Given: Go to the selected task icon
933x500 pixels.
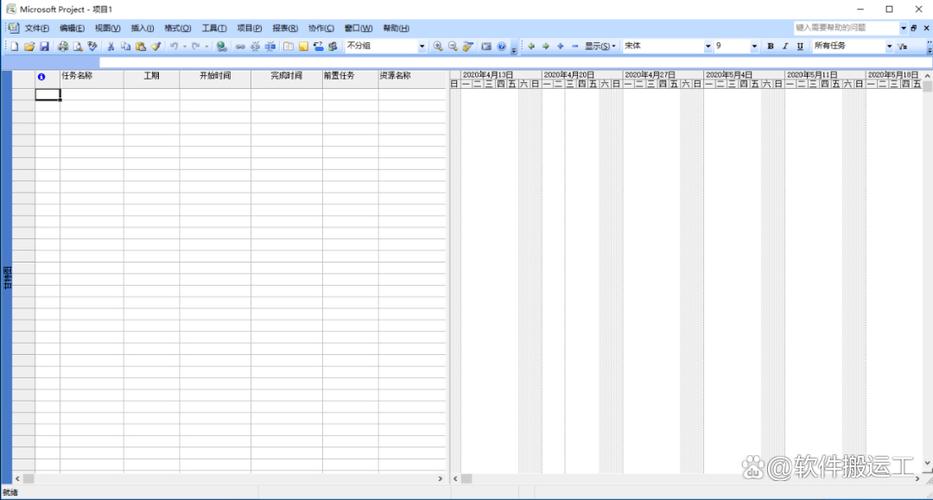Looking at the screenshot, I should pos(468,46).
